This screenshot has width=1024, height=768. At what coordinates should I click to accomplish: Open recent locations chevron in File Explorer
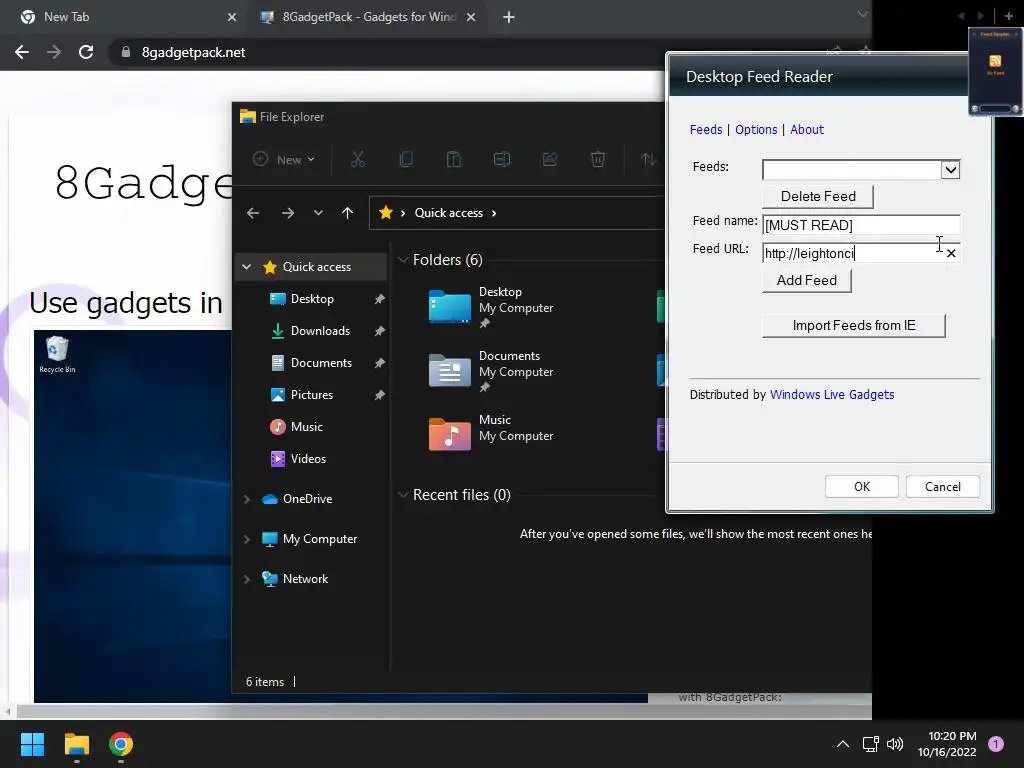(318, 213)
